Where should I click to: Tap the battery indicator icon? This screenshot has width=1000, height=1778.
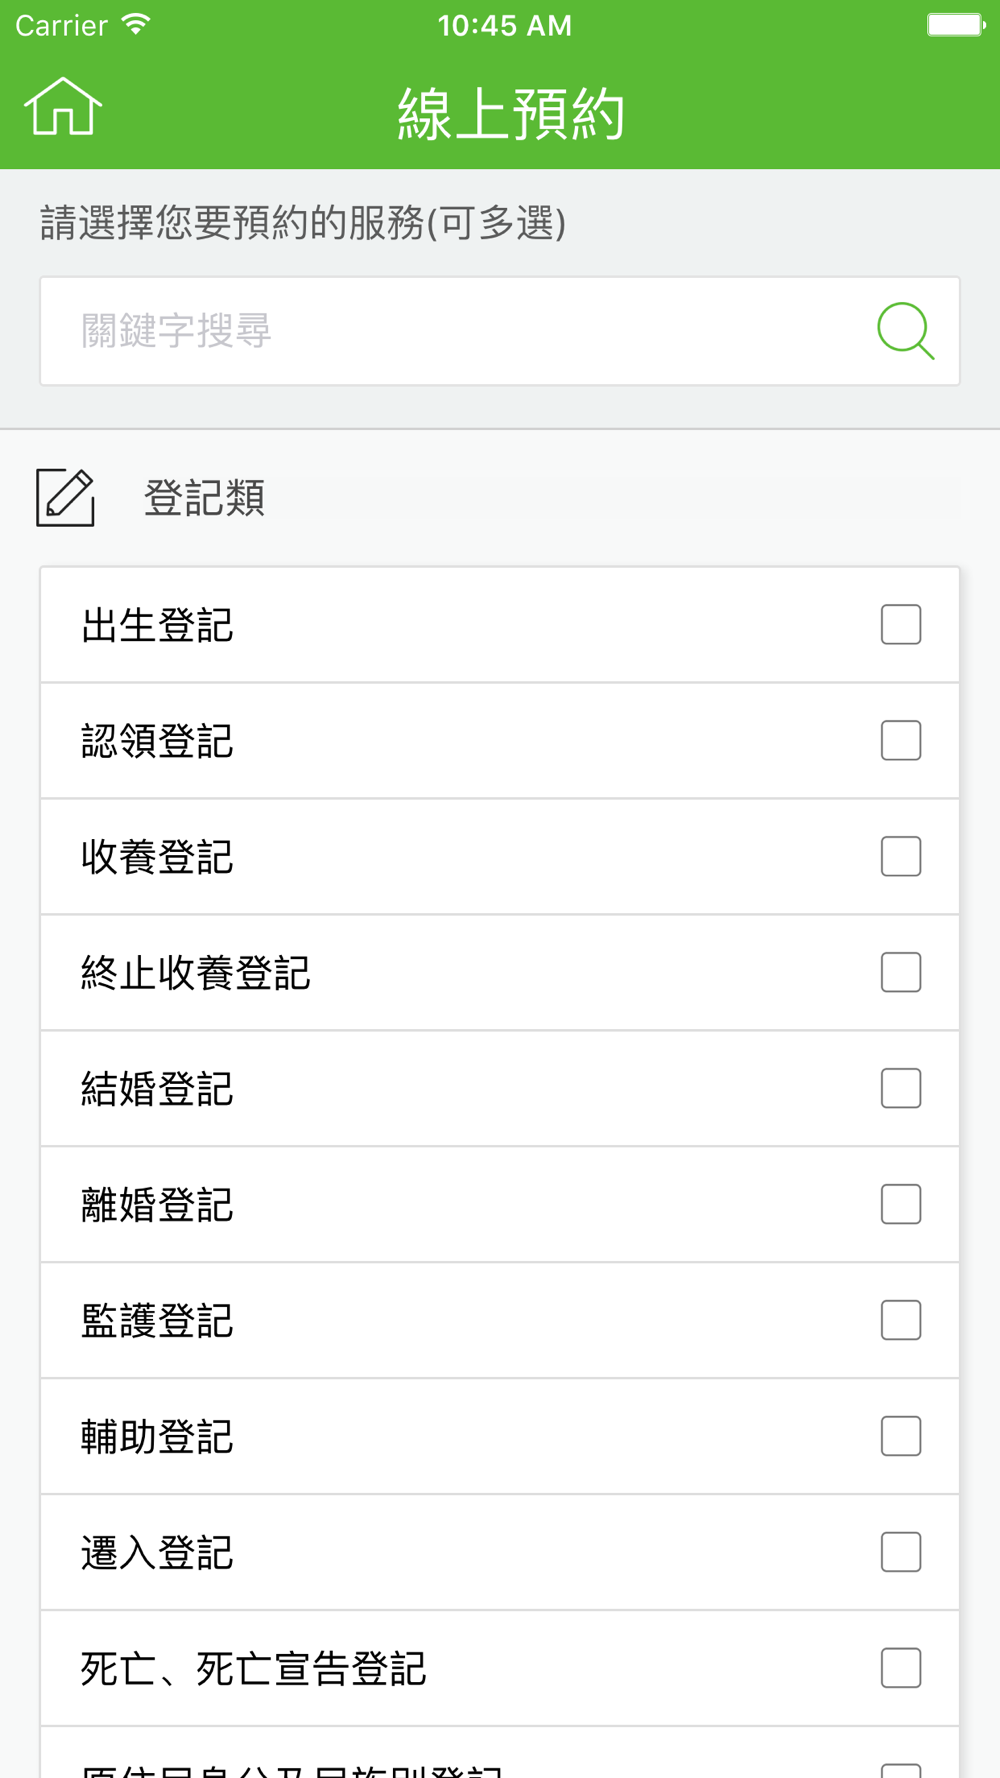[x=956, y=25]
